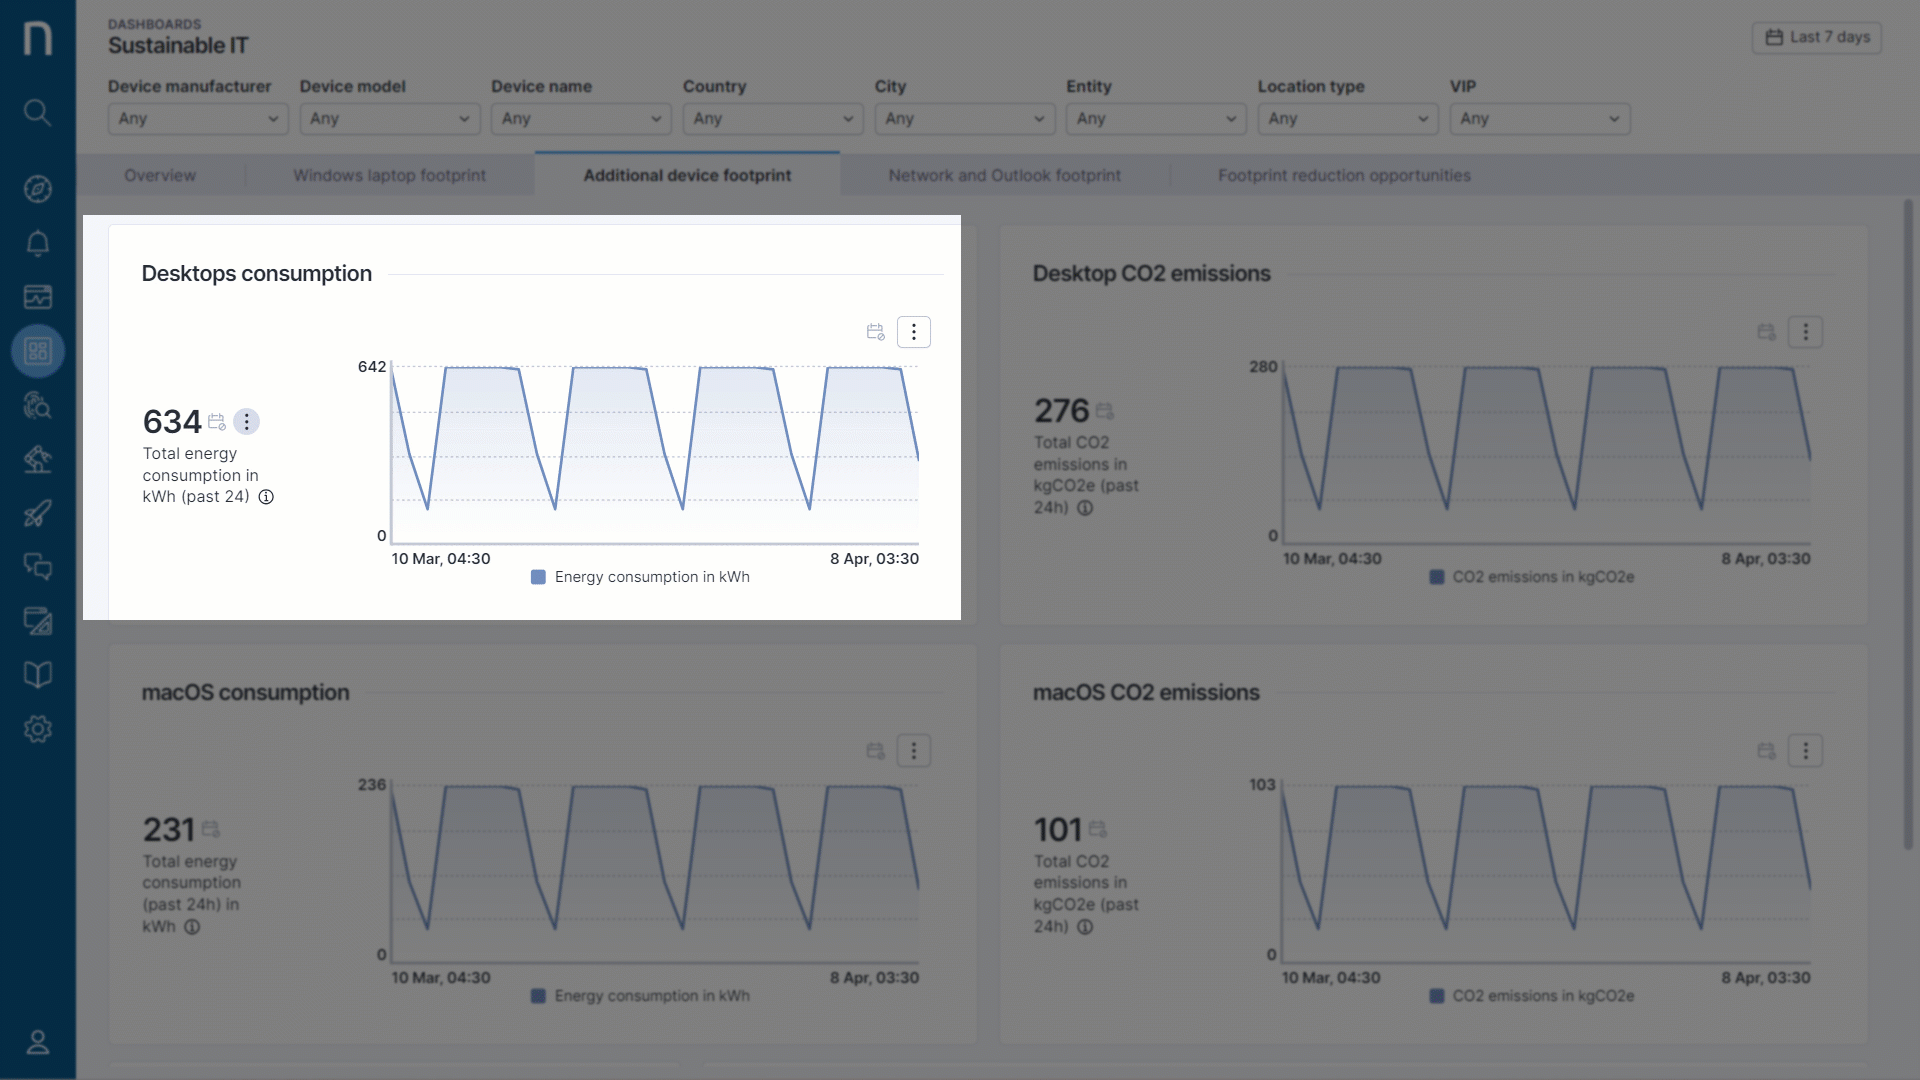Open the VIP filter dropdown
The width and height of the screenshot is (1920, 1080).
1539,119
